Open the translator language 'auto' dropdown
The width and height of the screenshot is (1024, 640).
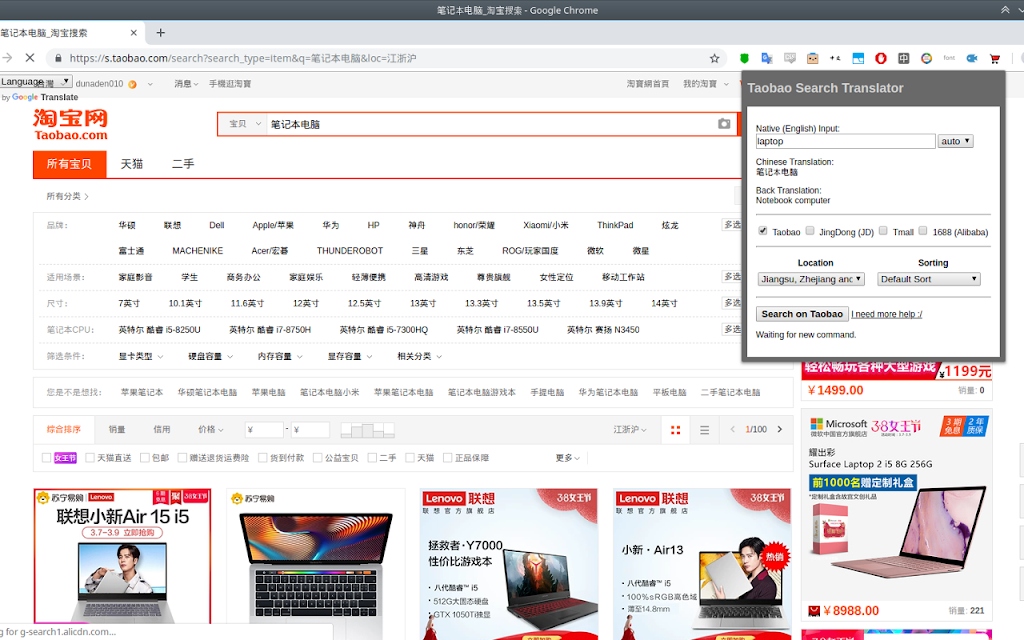pyautogui.click(x=955, y=141)
